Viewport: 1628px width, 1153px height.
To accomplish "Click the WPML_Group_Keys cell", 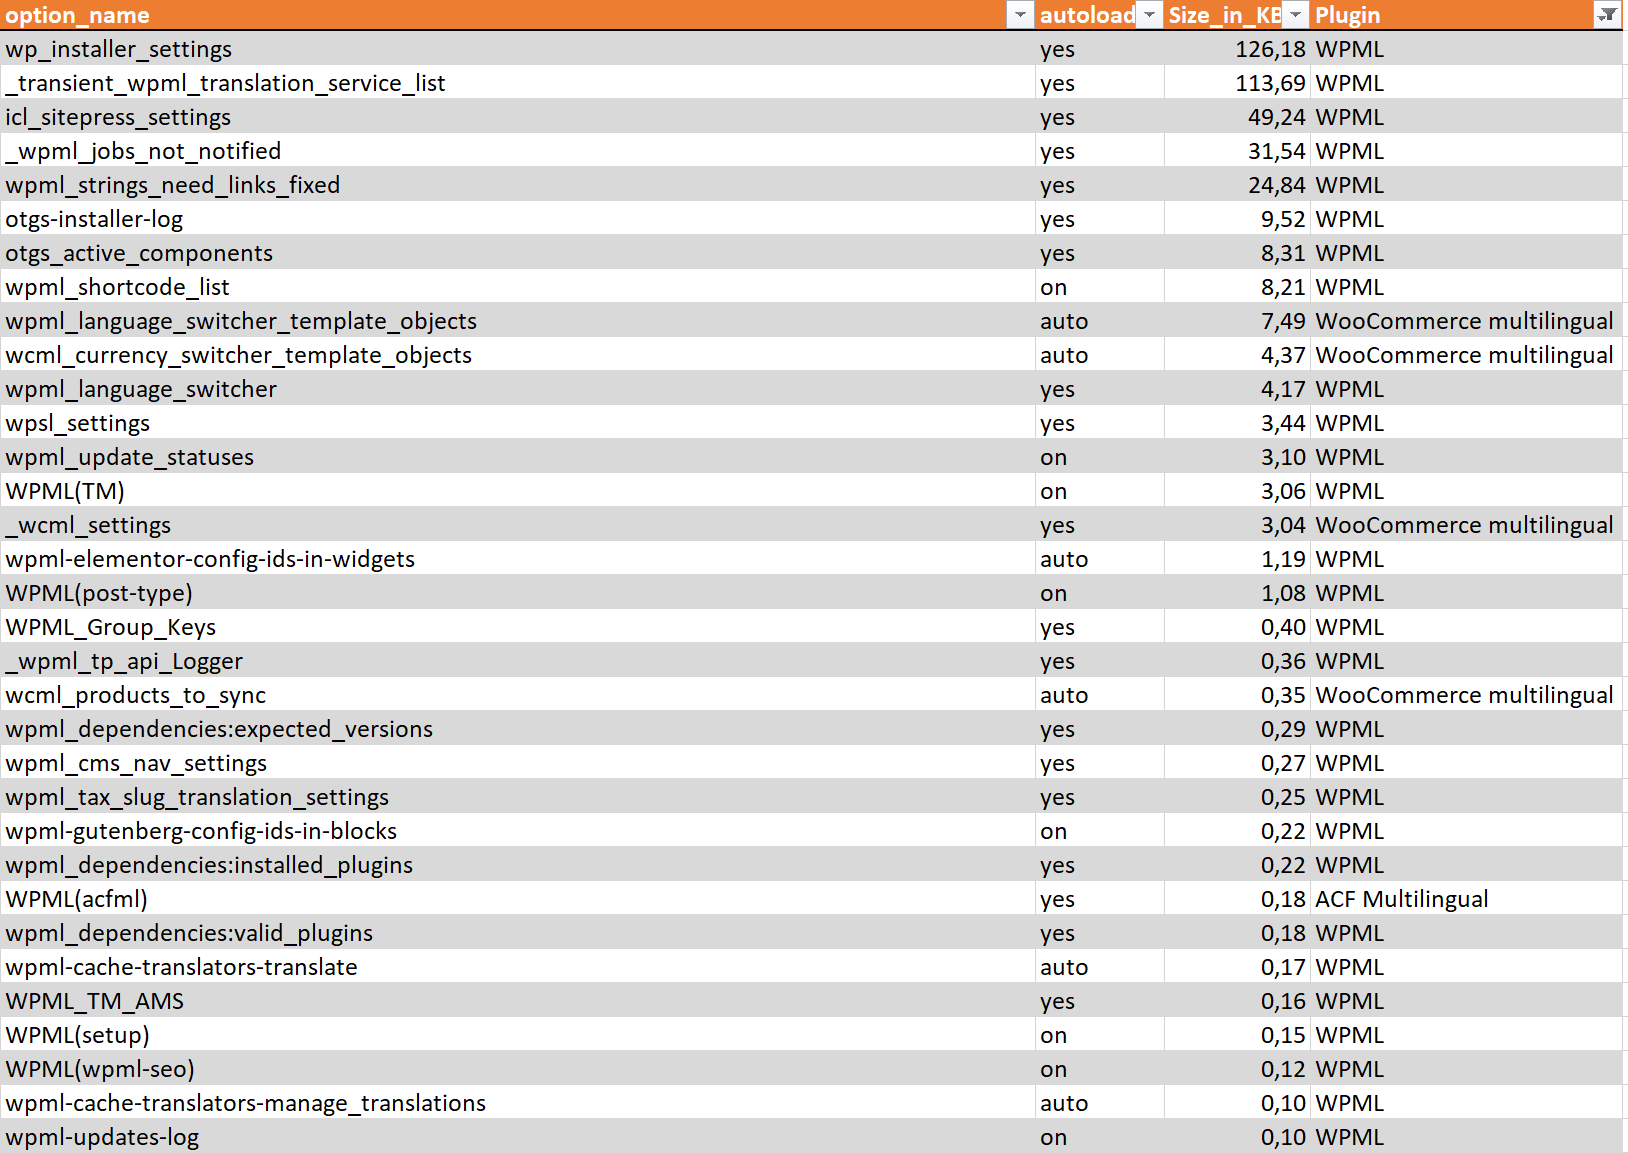I will click(x=518, y=627).
